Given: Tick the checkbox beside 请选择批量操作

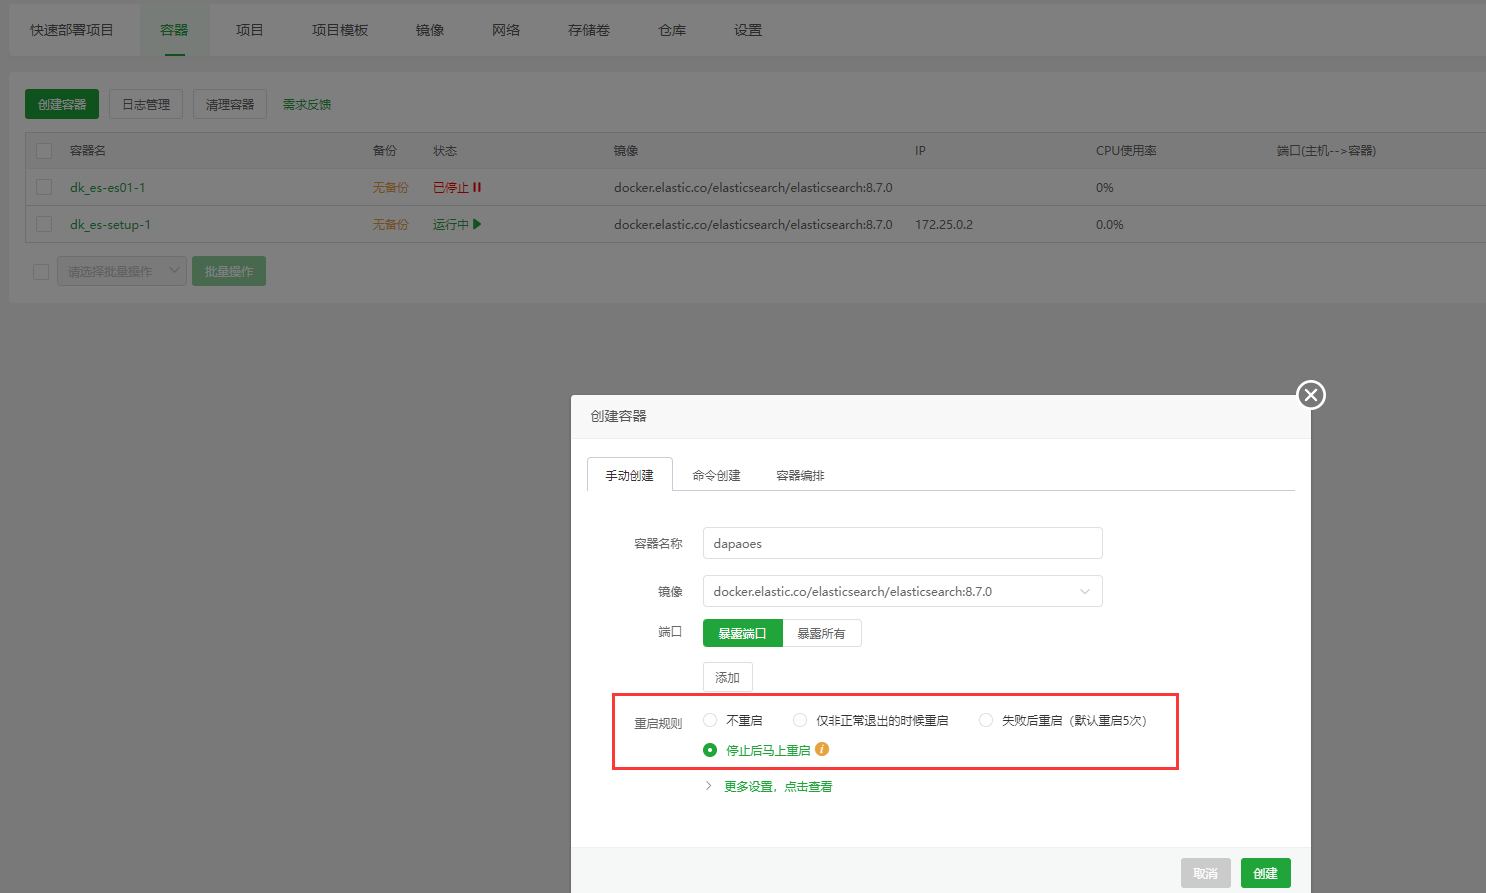Looking at the screenshot, I should 41,272.
